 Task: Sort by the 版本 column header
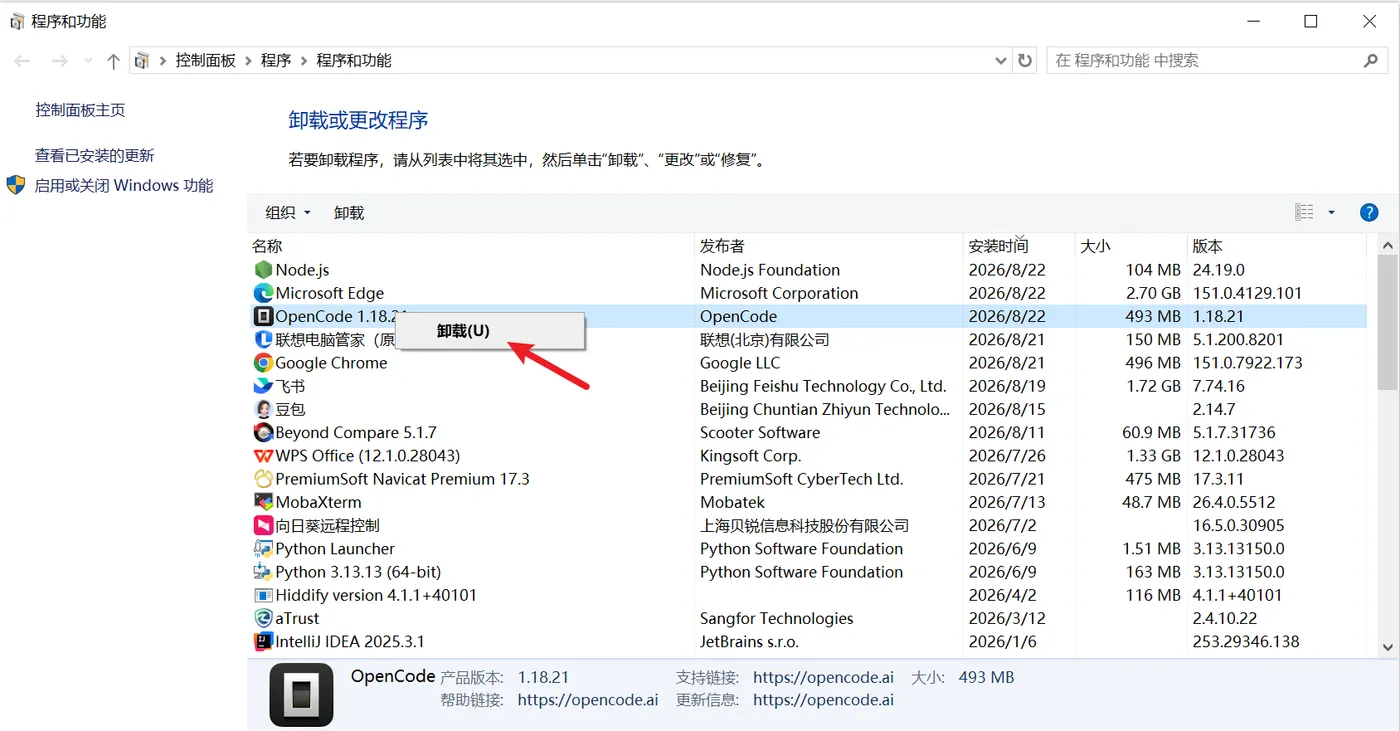1277,246
